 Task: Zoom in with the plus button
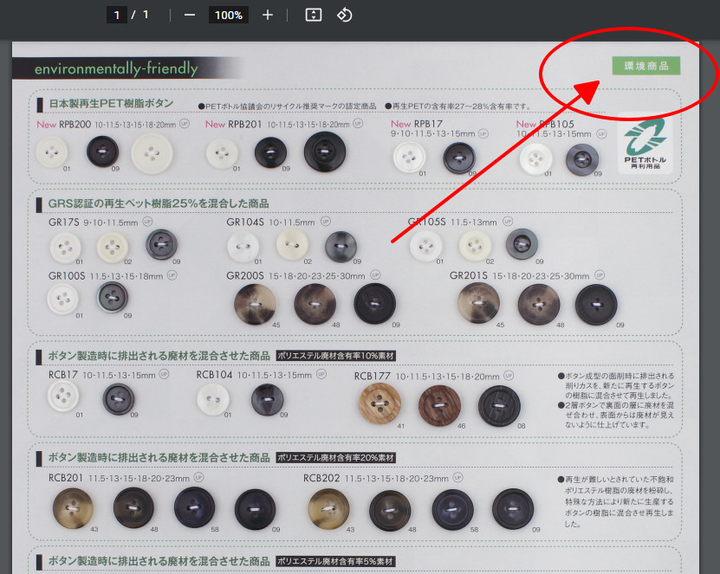[x=267, y=15]
